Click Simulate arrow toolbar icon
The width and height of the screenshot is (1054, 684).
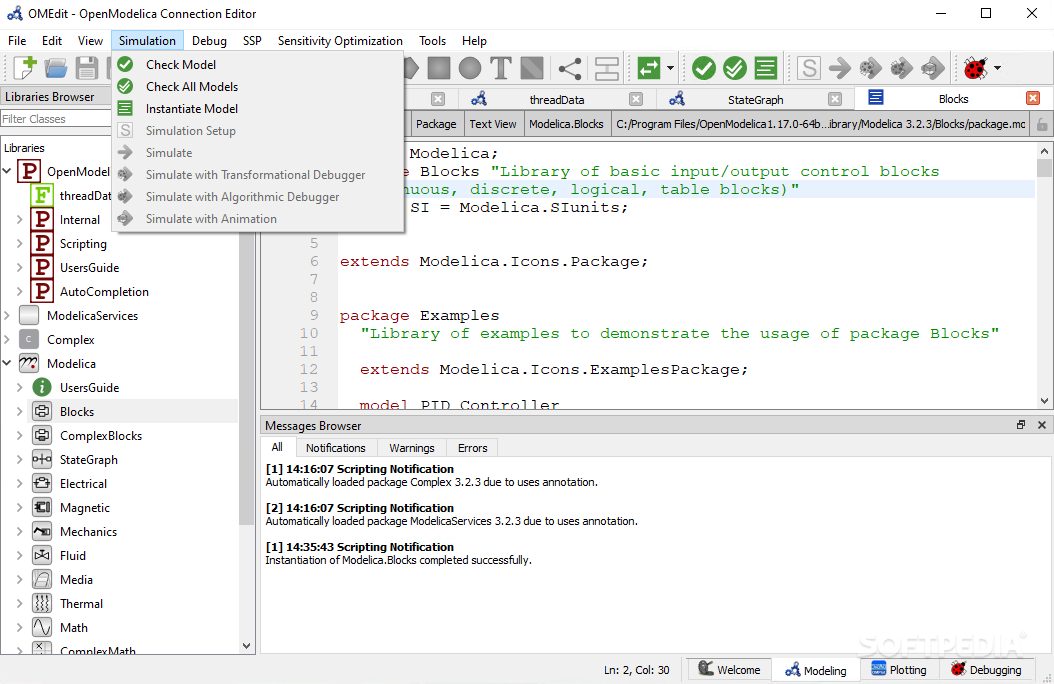[x=840, y=68]
